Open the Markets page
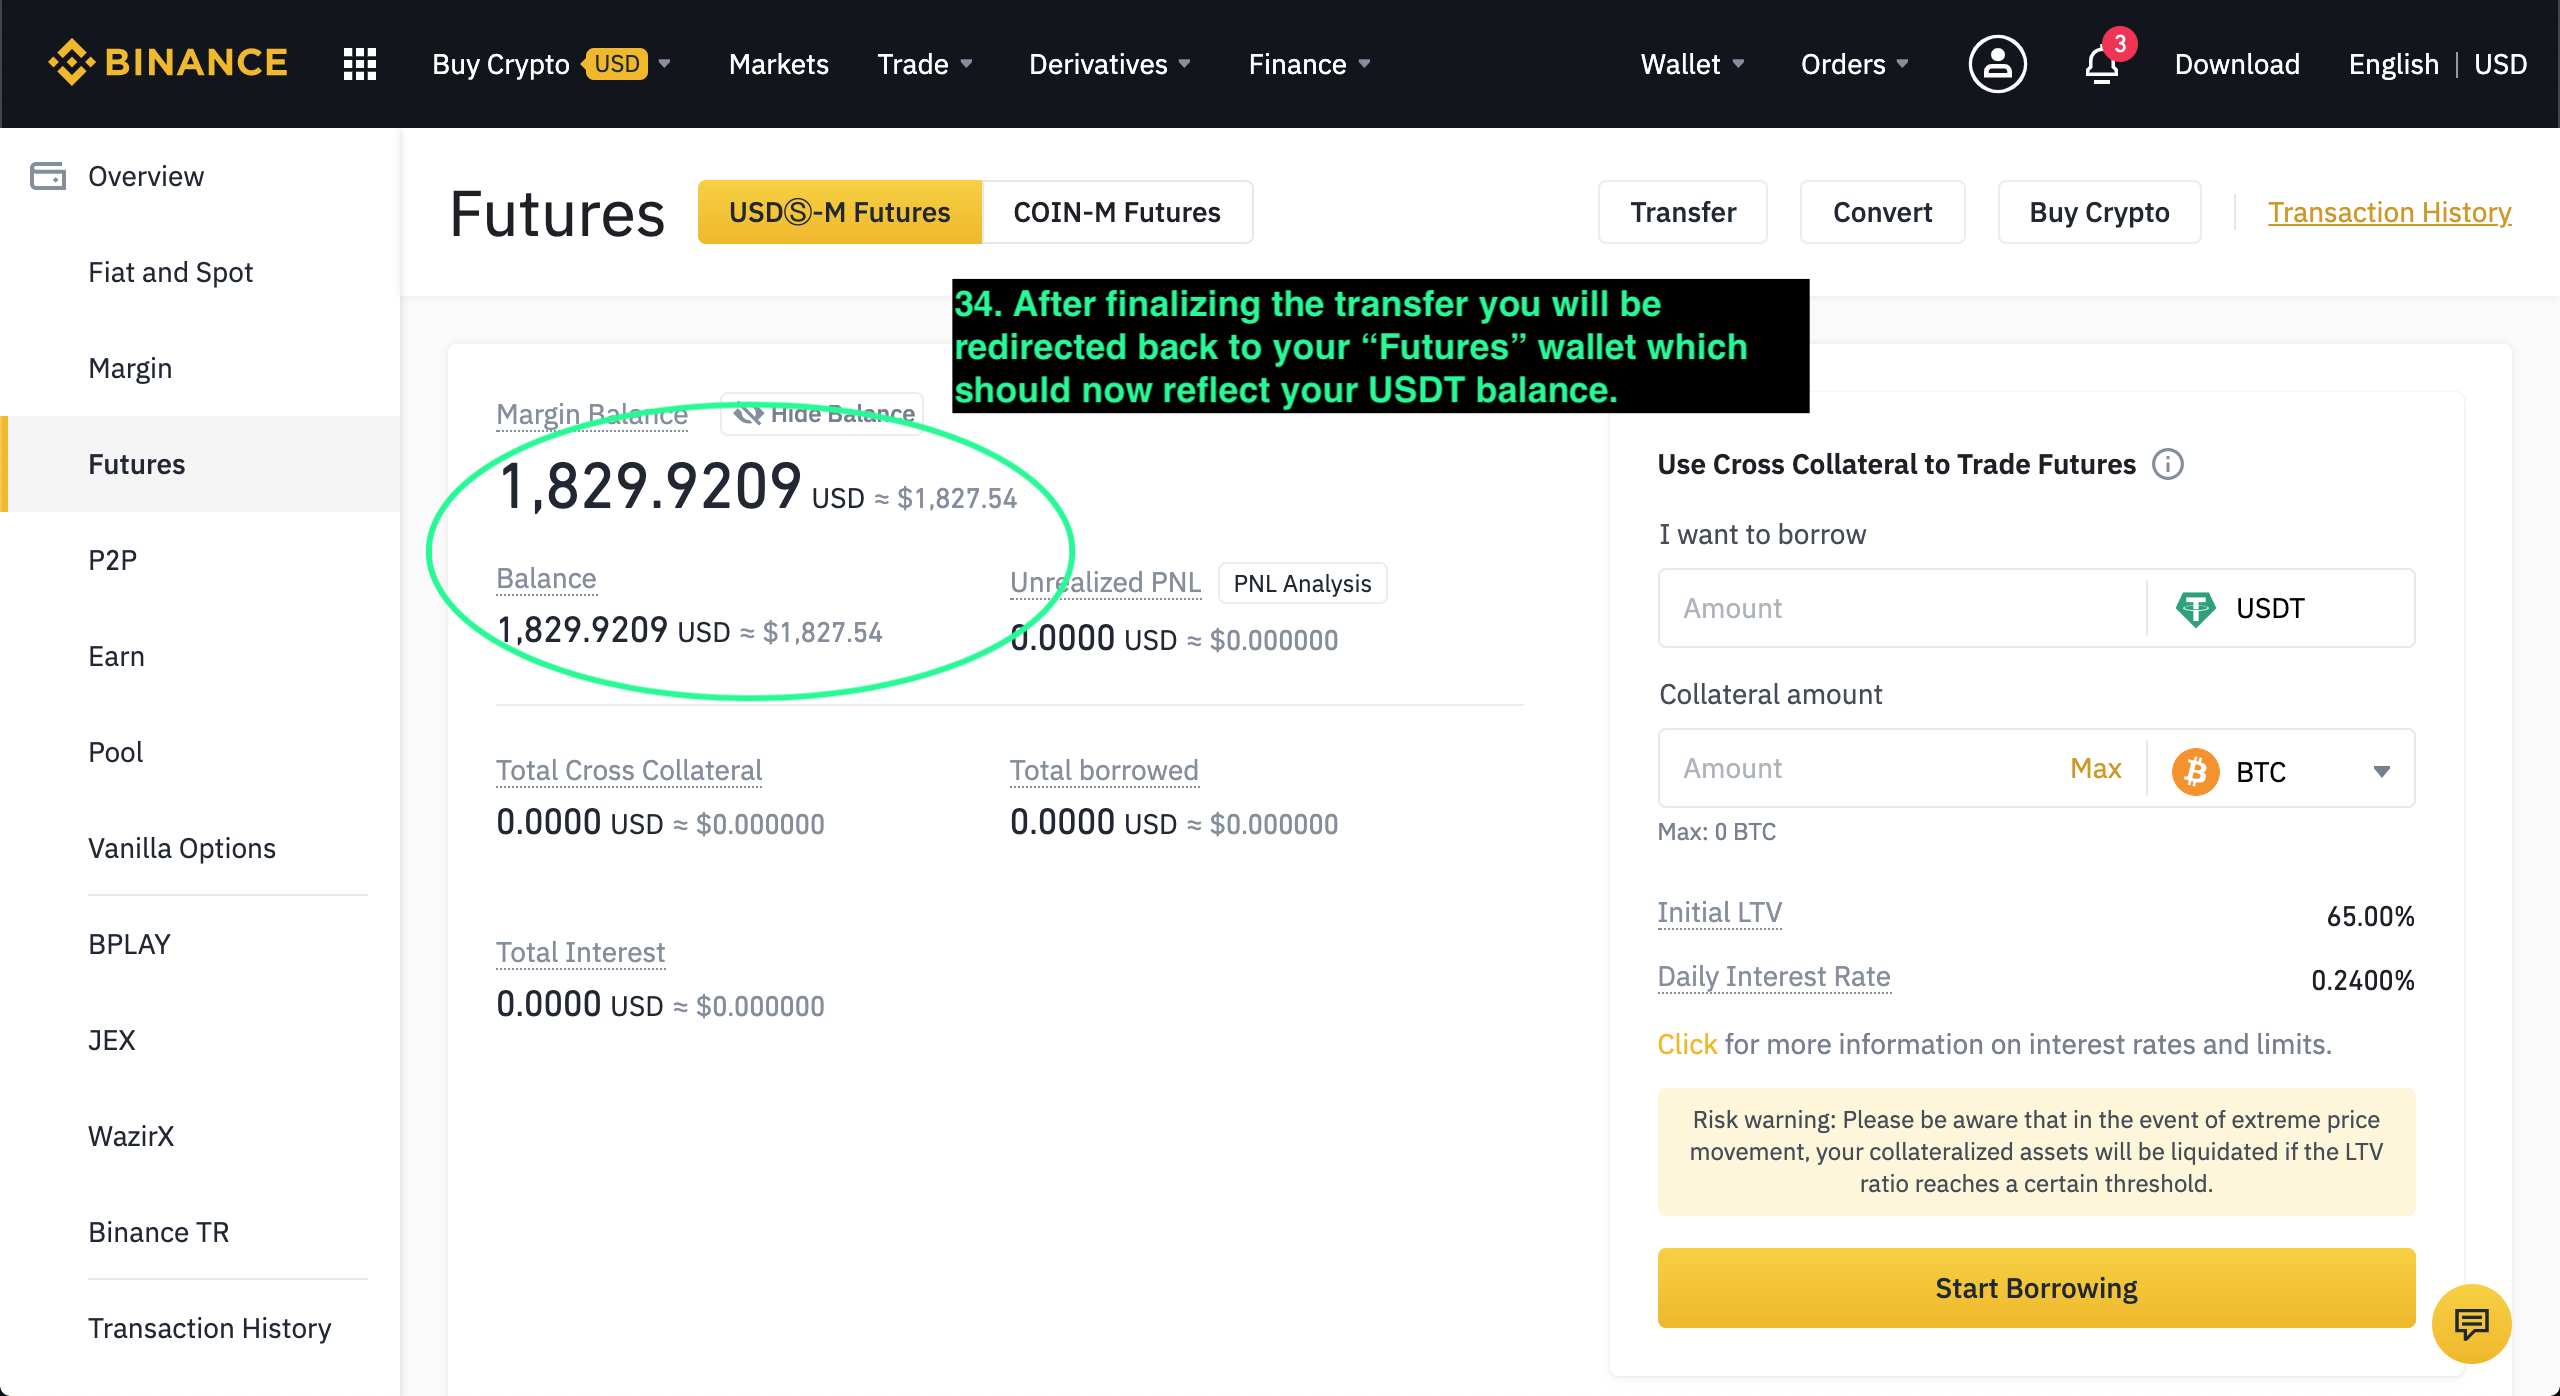Screen dimensions: 2560x1396 click(779, 64)
